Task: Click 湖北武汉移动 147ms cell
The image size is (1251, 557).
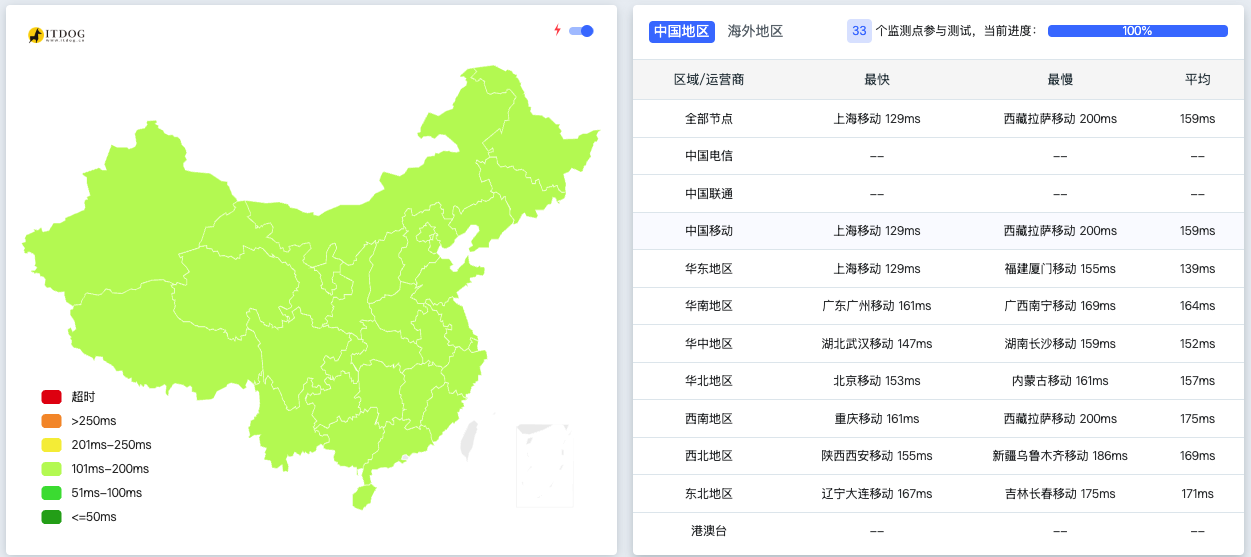Action: 877,344
